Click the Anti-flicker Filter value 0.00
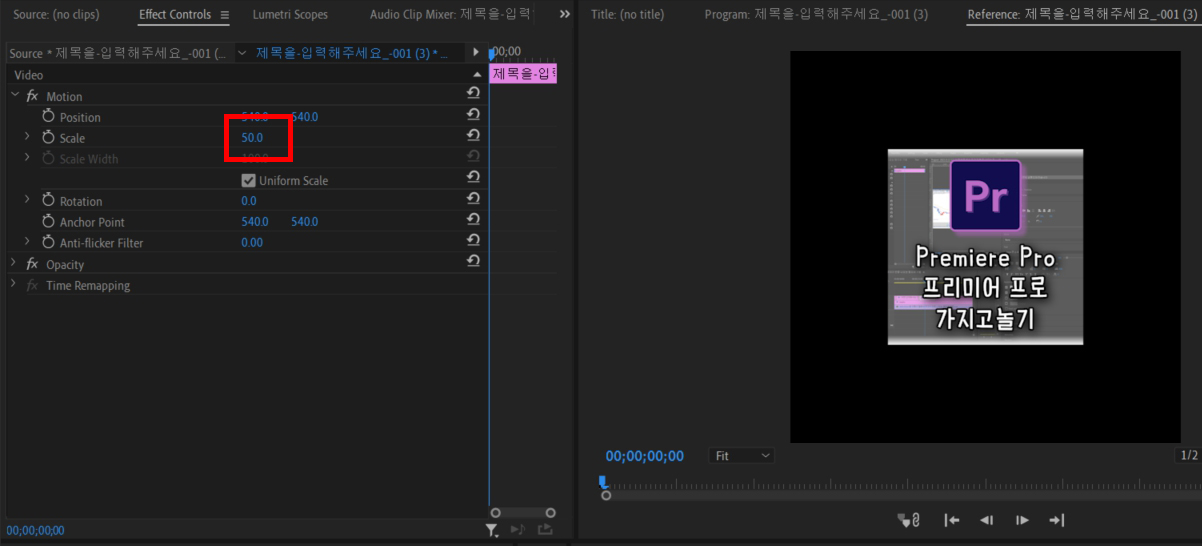Image resolution: width=1202 pixels, height=546 pixels. (x=252, y=243)
